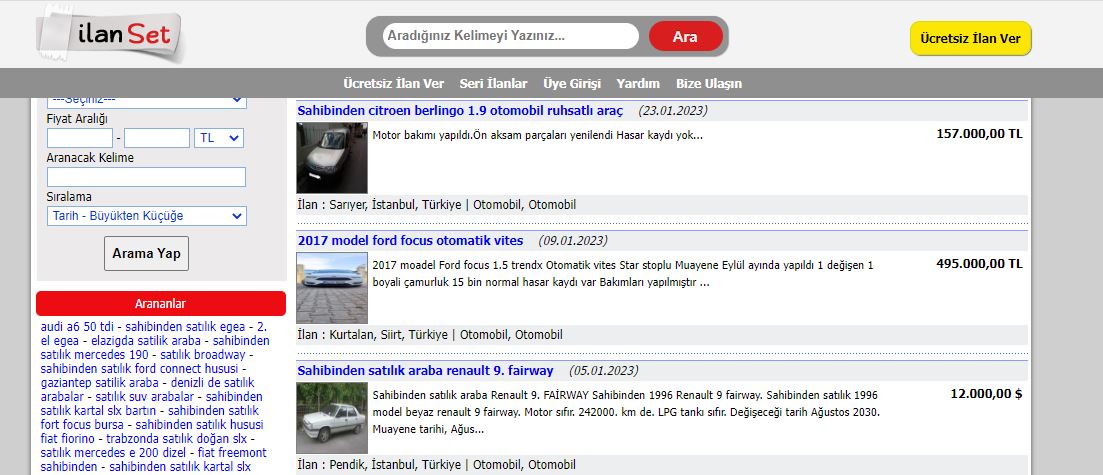Click 'sahibinden satılık ford connect hususi' link

pos(140,369)
